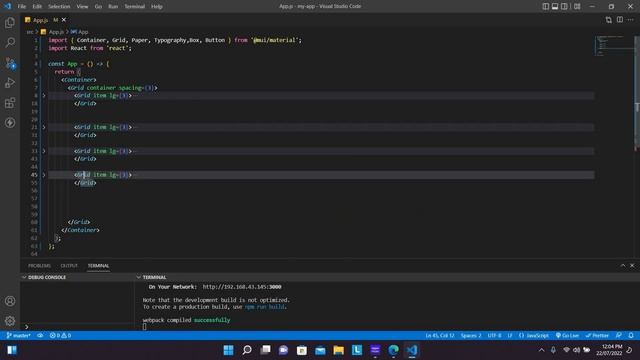The width and height of the screenshot is (640, 360).
Task: Open the Extensions view
Action: click(10, 103)
